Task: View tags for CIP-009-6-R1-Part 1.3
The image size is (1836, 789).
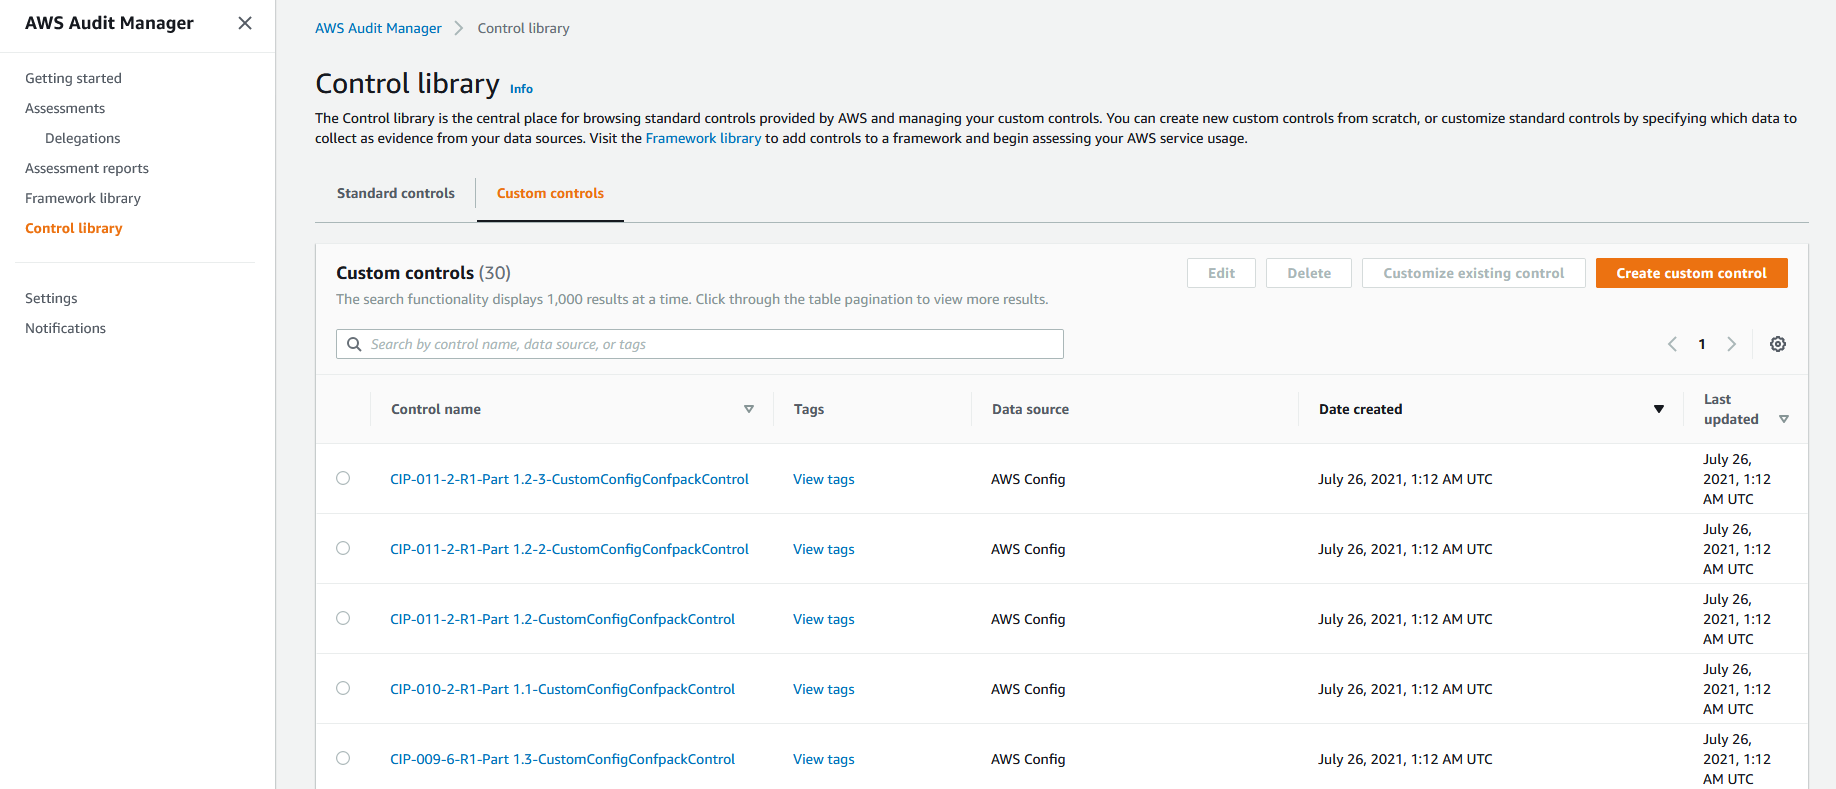Action: (x=824, y=759)
